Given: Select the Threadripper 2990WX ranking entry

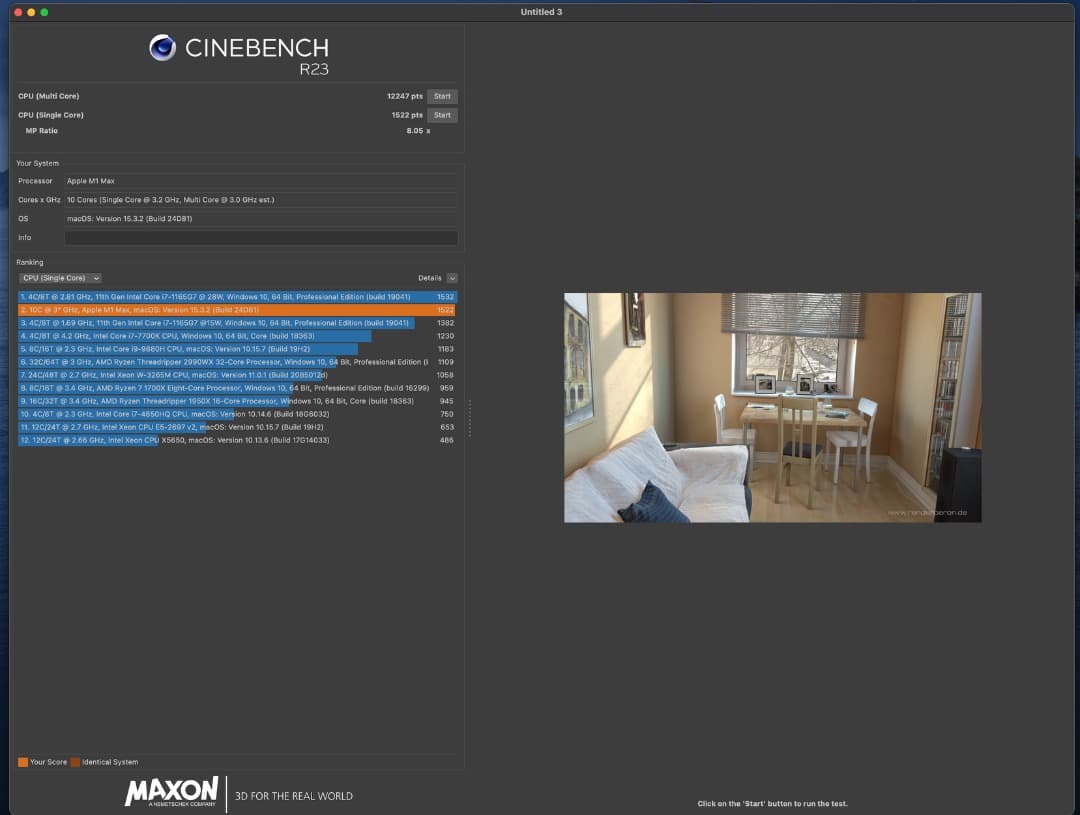Looking at the screenshot, I should click(x=236, y=362).
